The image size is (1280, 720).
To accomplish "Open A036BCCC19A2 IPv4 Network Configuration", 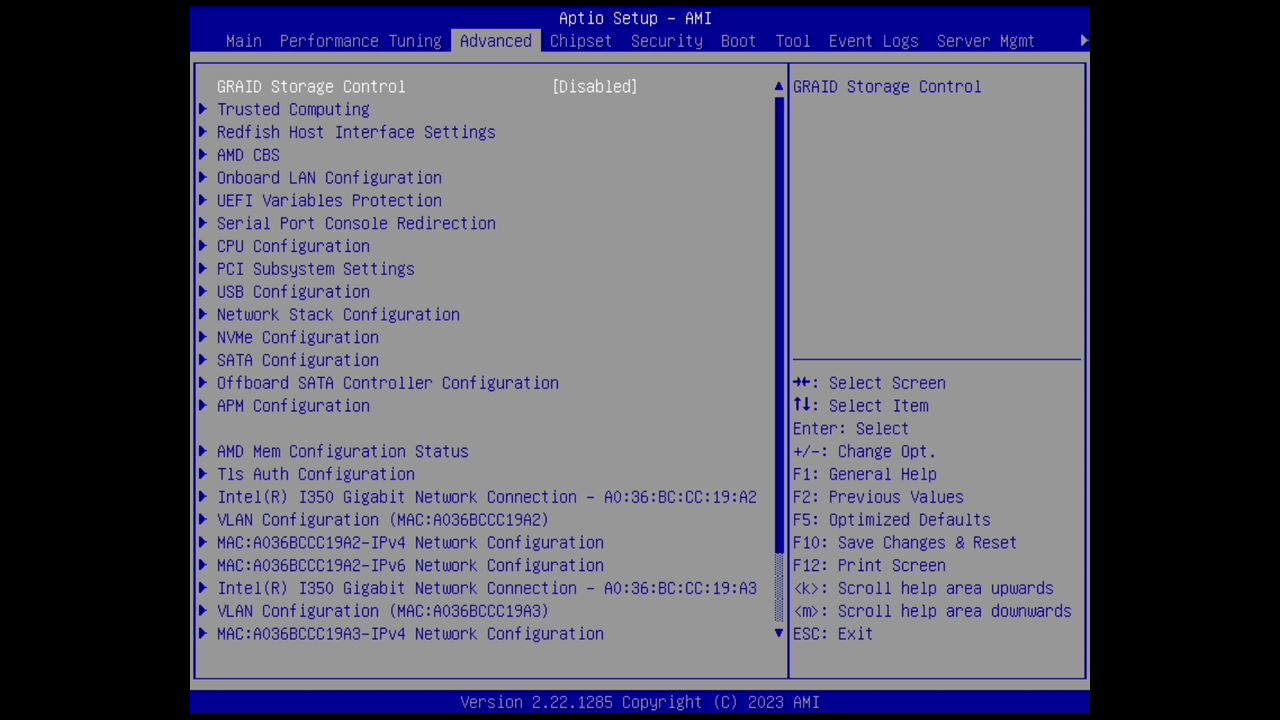I will pos(410,543).
